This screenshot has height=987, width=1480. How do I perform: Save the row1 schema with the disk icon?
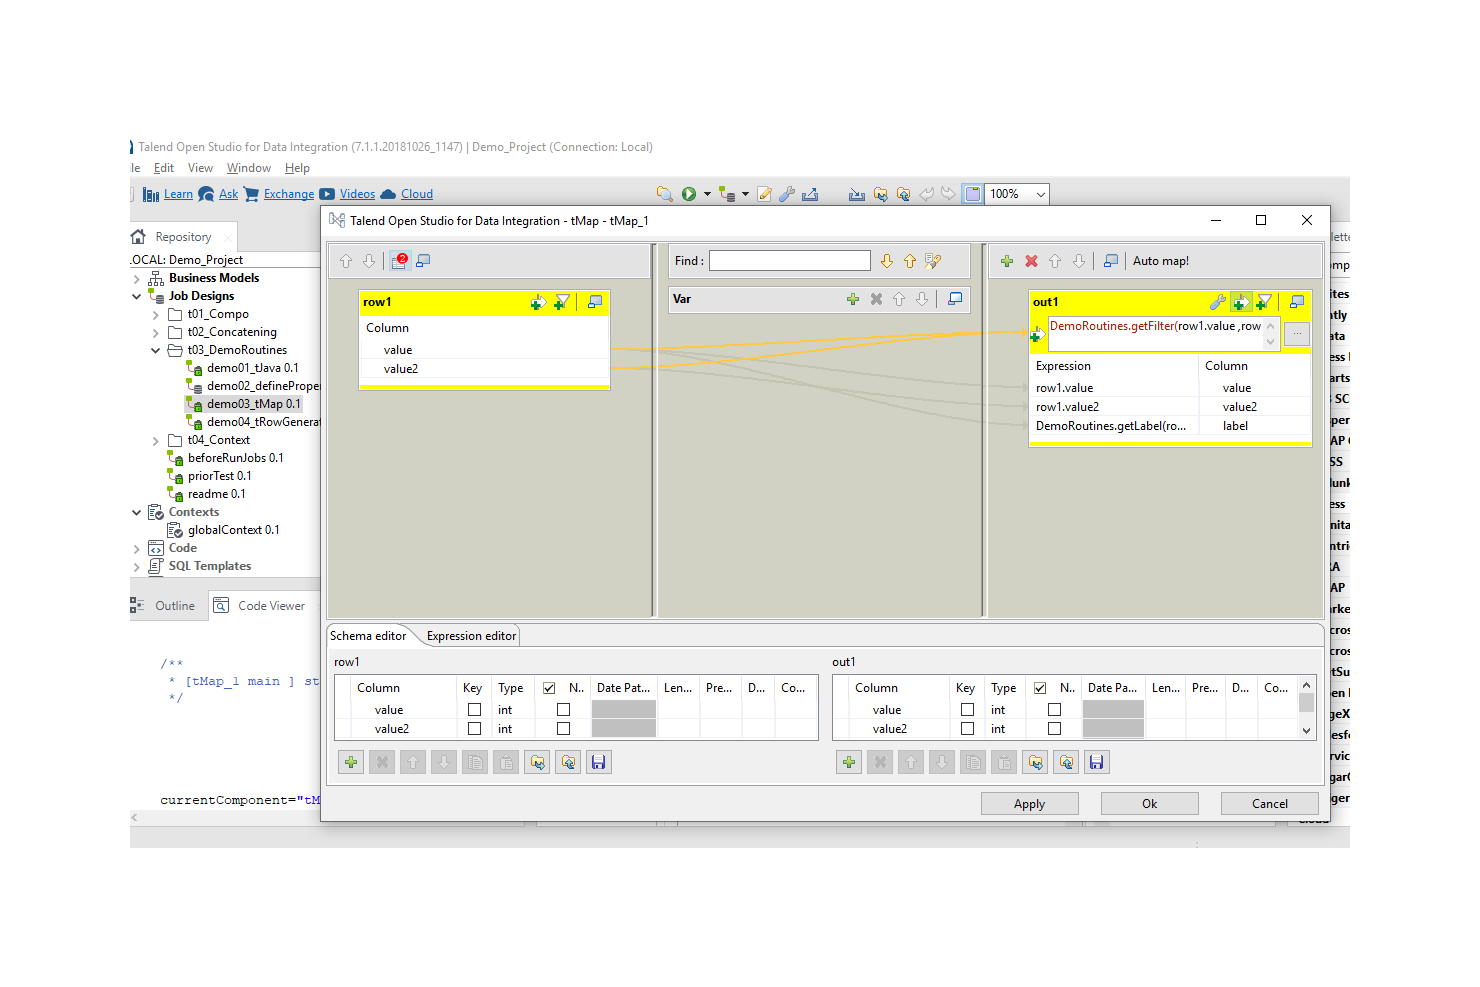pos(598,761)
